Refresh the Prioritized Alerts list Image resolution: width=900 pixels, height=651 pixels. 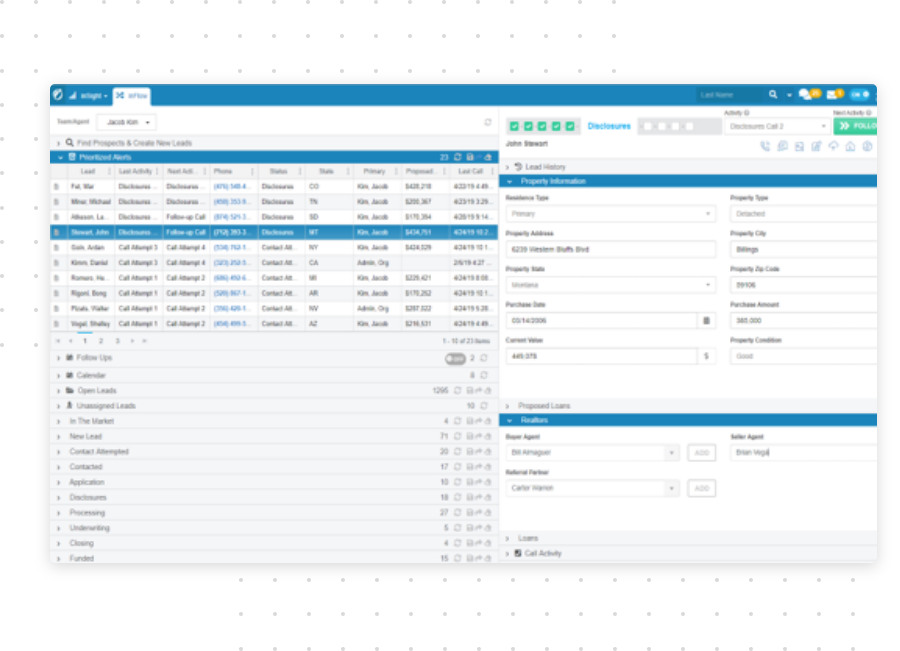pyautogui.click(x=457, y=157)
